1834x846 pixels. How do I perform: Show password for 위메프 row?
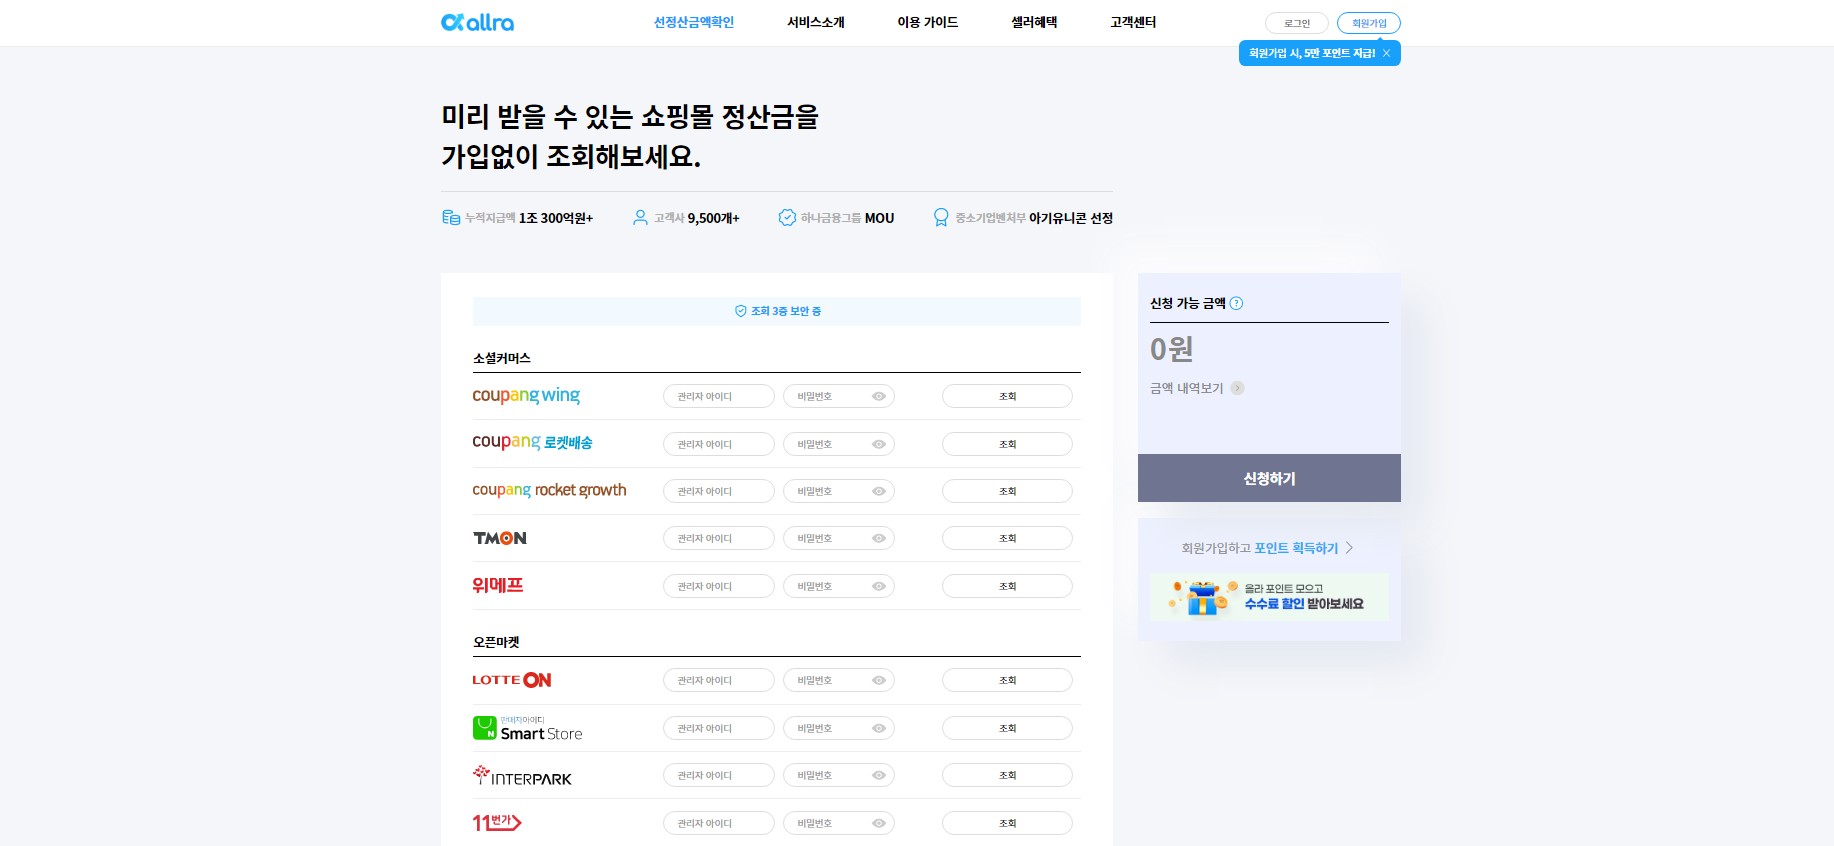[x=879, y=586]
